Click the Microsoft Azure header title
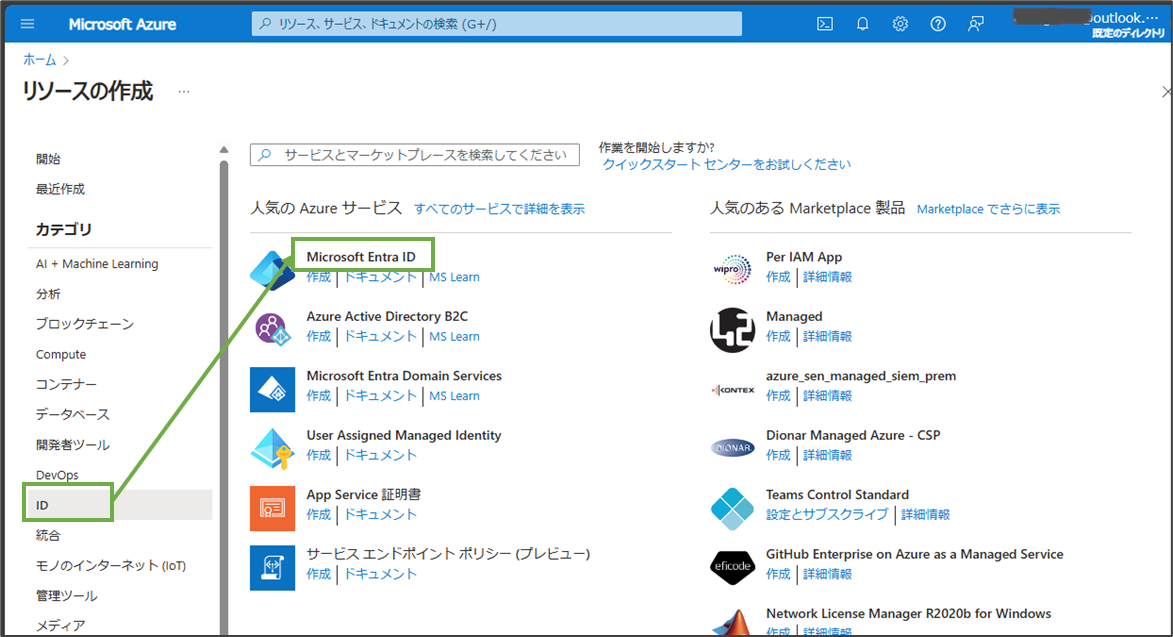The height and width of the screenshot is (637, 1173). 123,24
